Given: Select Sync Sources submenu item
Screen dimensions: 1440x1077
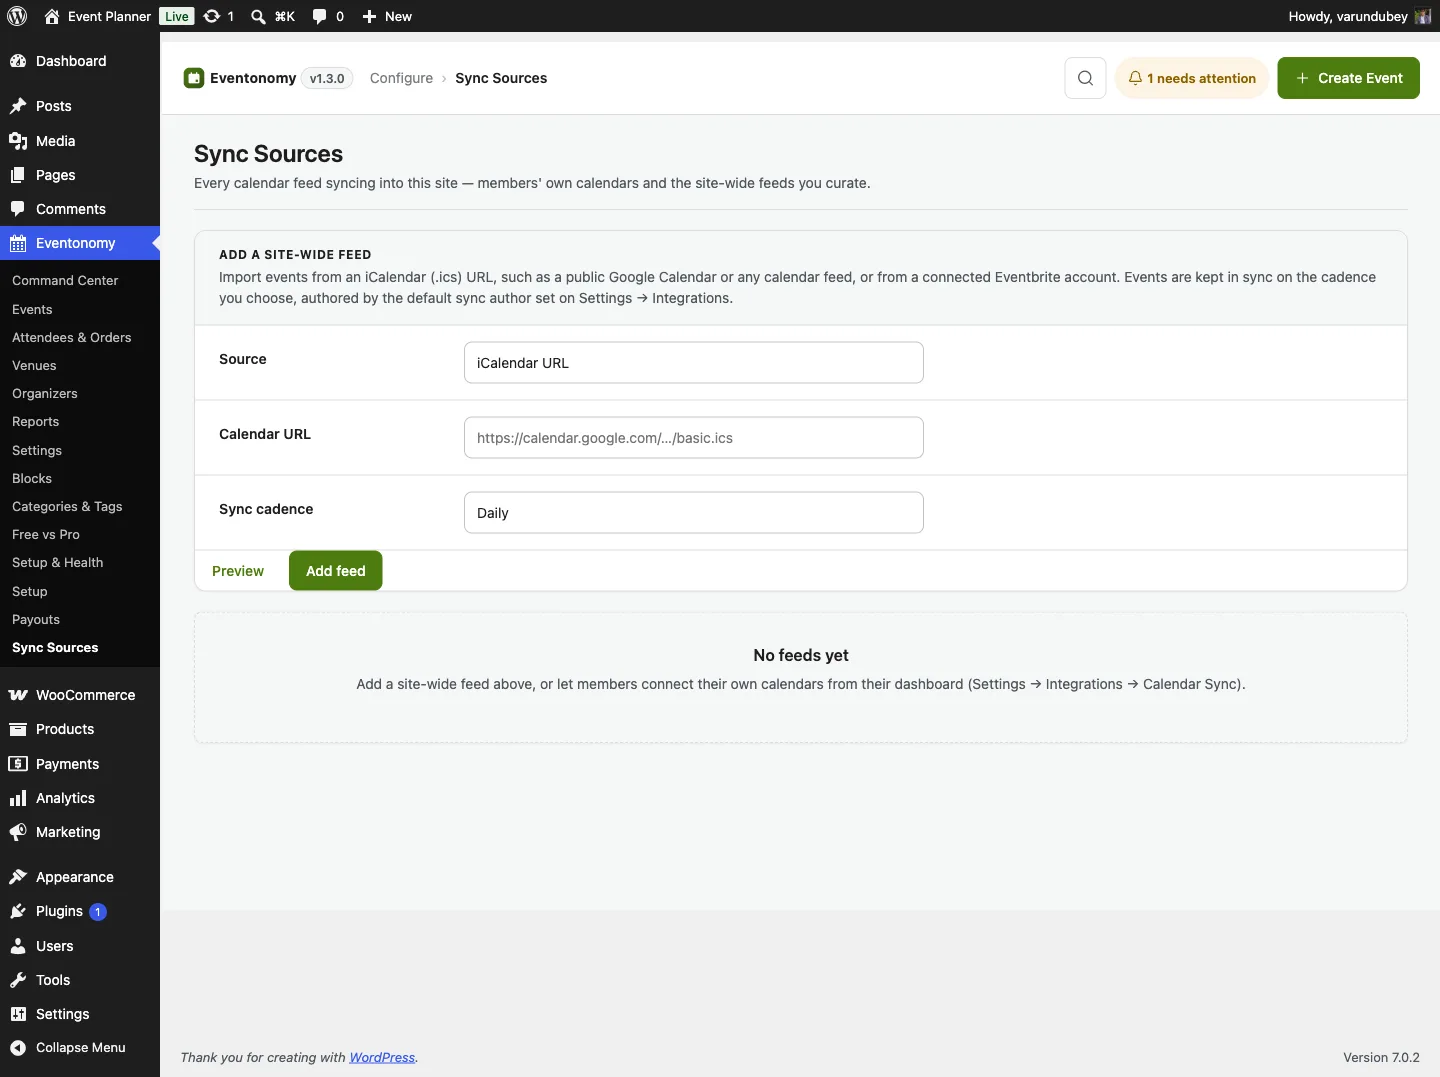Looking at the screenshot, I should (55, 648).
